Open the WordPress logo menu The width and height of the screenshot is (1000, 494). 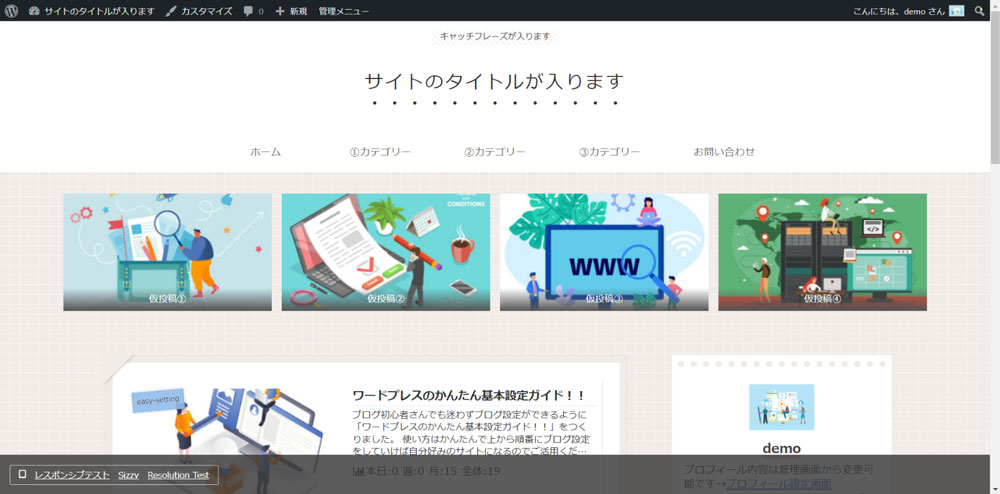tap(11, 11)
